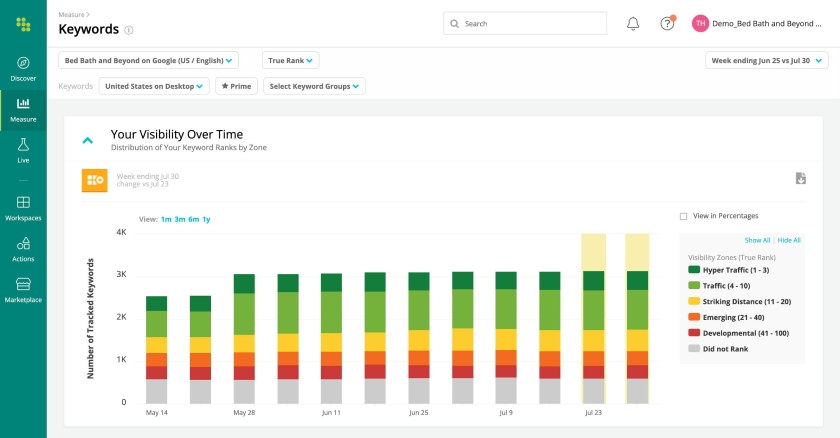
Task: Collapse Your Visibility Over Time section
Action: pos(87,140)
